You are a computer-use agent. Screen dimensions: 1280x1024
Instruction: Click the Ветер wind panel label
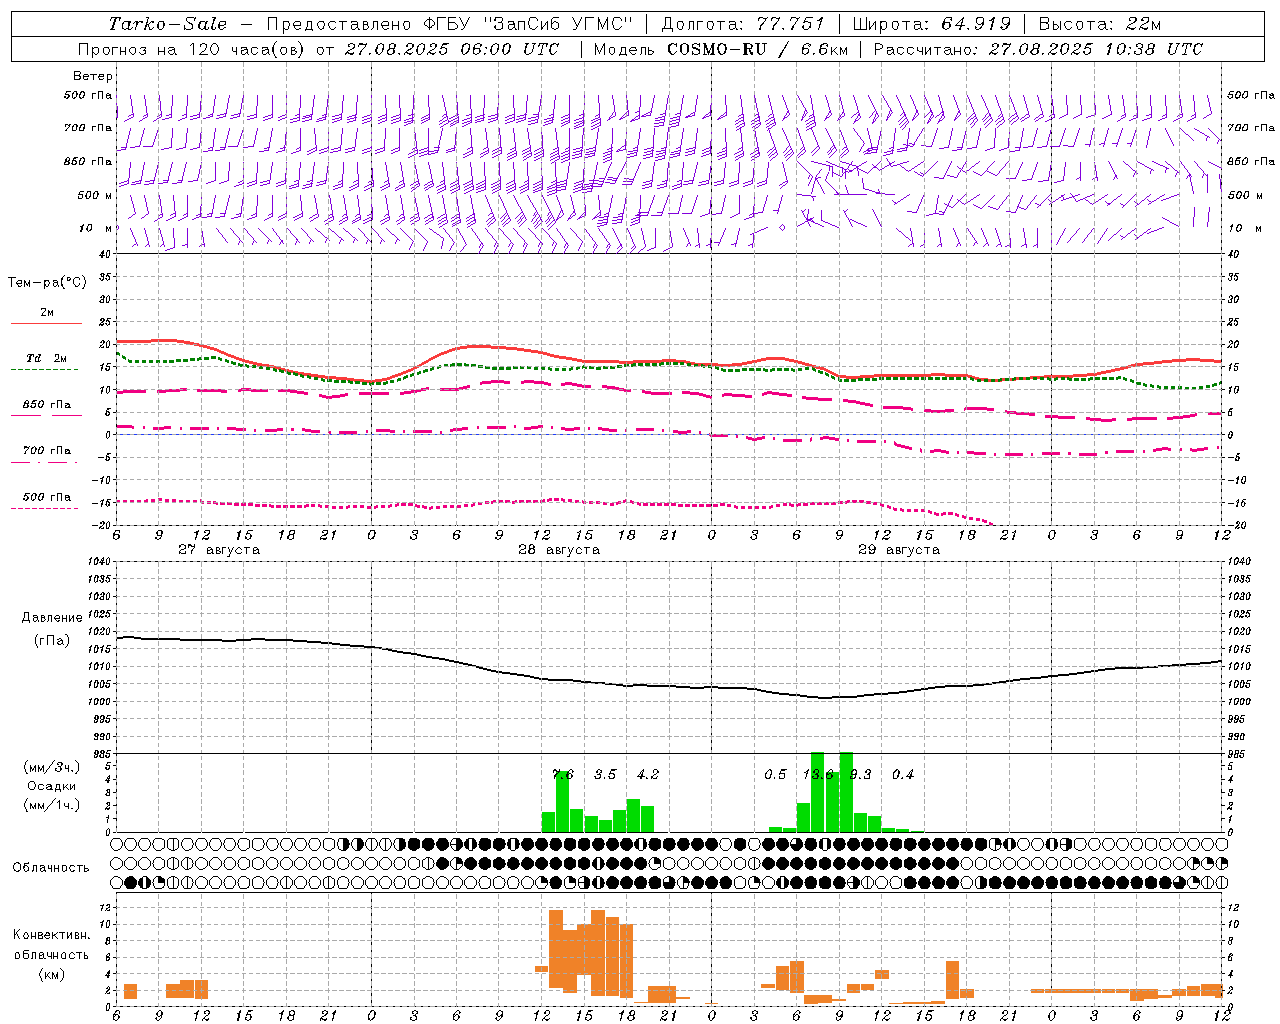pyautogui.click(x=93, y=76)
